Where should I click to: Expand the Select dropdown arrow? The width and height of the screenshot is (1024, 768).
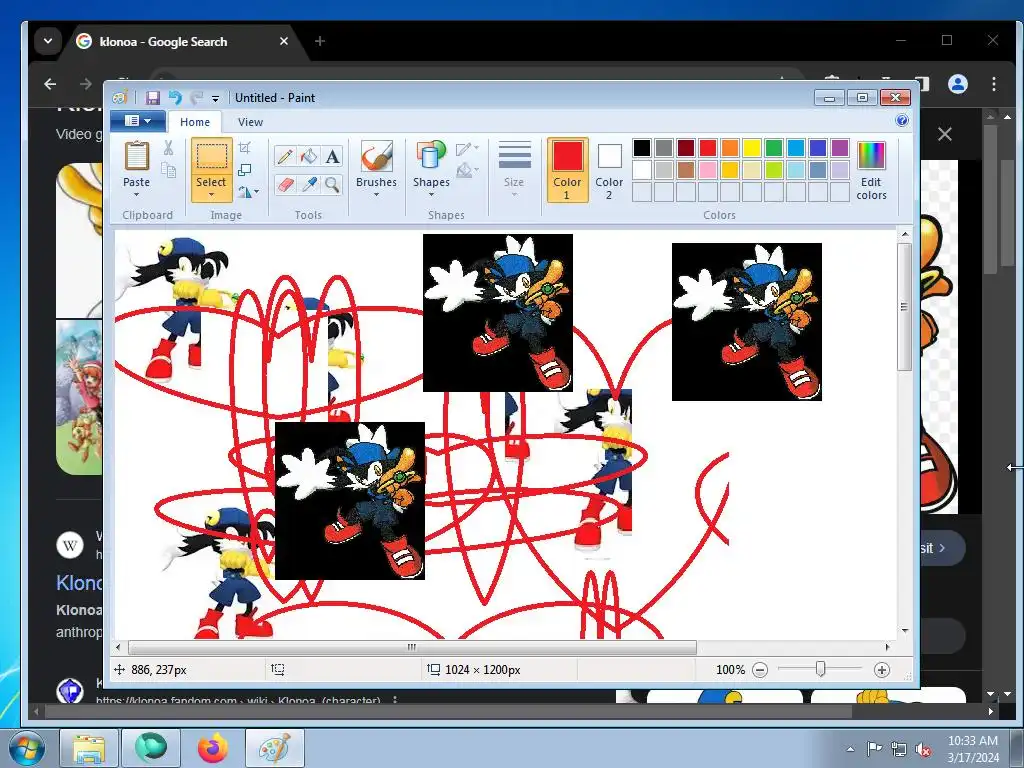coord(211,195)
